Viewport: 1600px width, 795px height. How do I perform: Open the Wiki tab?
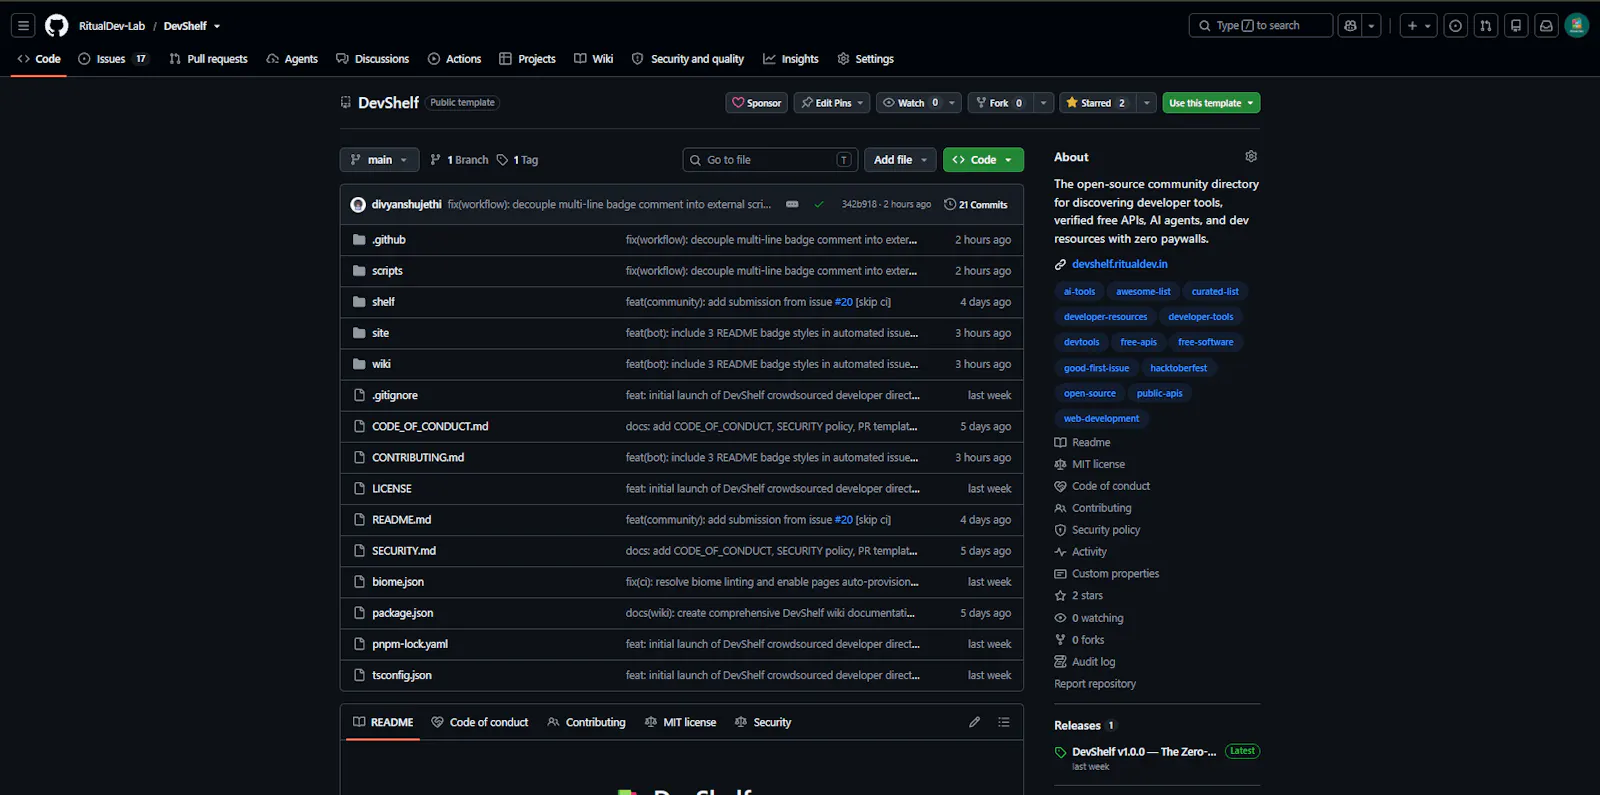click(x=593, y=59)
